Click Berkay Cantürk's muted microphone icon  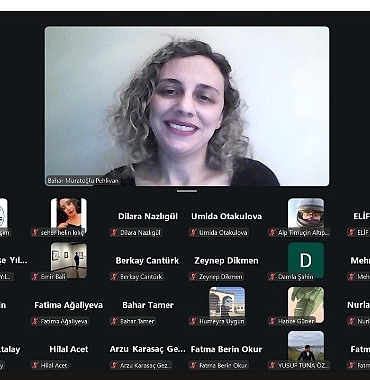point(114,277)
